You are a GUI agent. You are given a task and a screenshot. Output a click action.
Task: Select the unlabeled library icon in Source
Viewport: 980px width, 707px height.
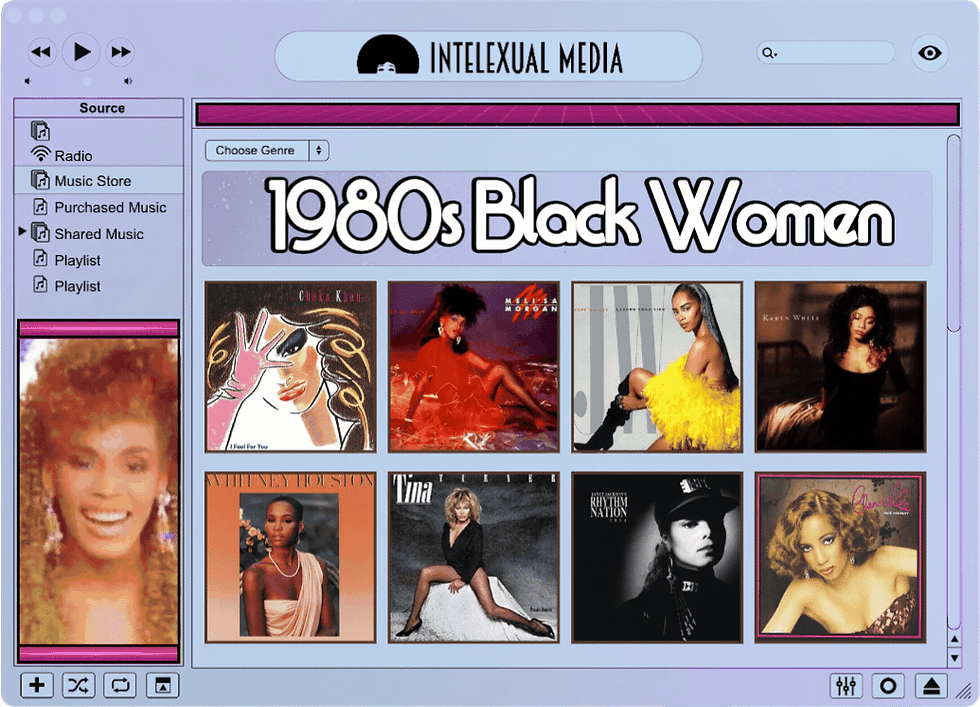coord(40,131)
